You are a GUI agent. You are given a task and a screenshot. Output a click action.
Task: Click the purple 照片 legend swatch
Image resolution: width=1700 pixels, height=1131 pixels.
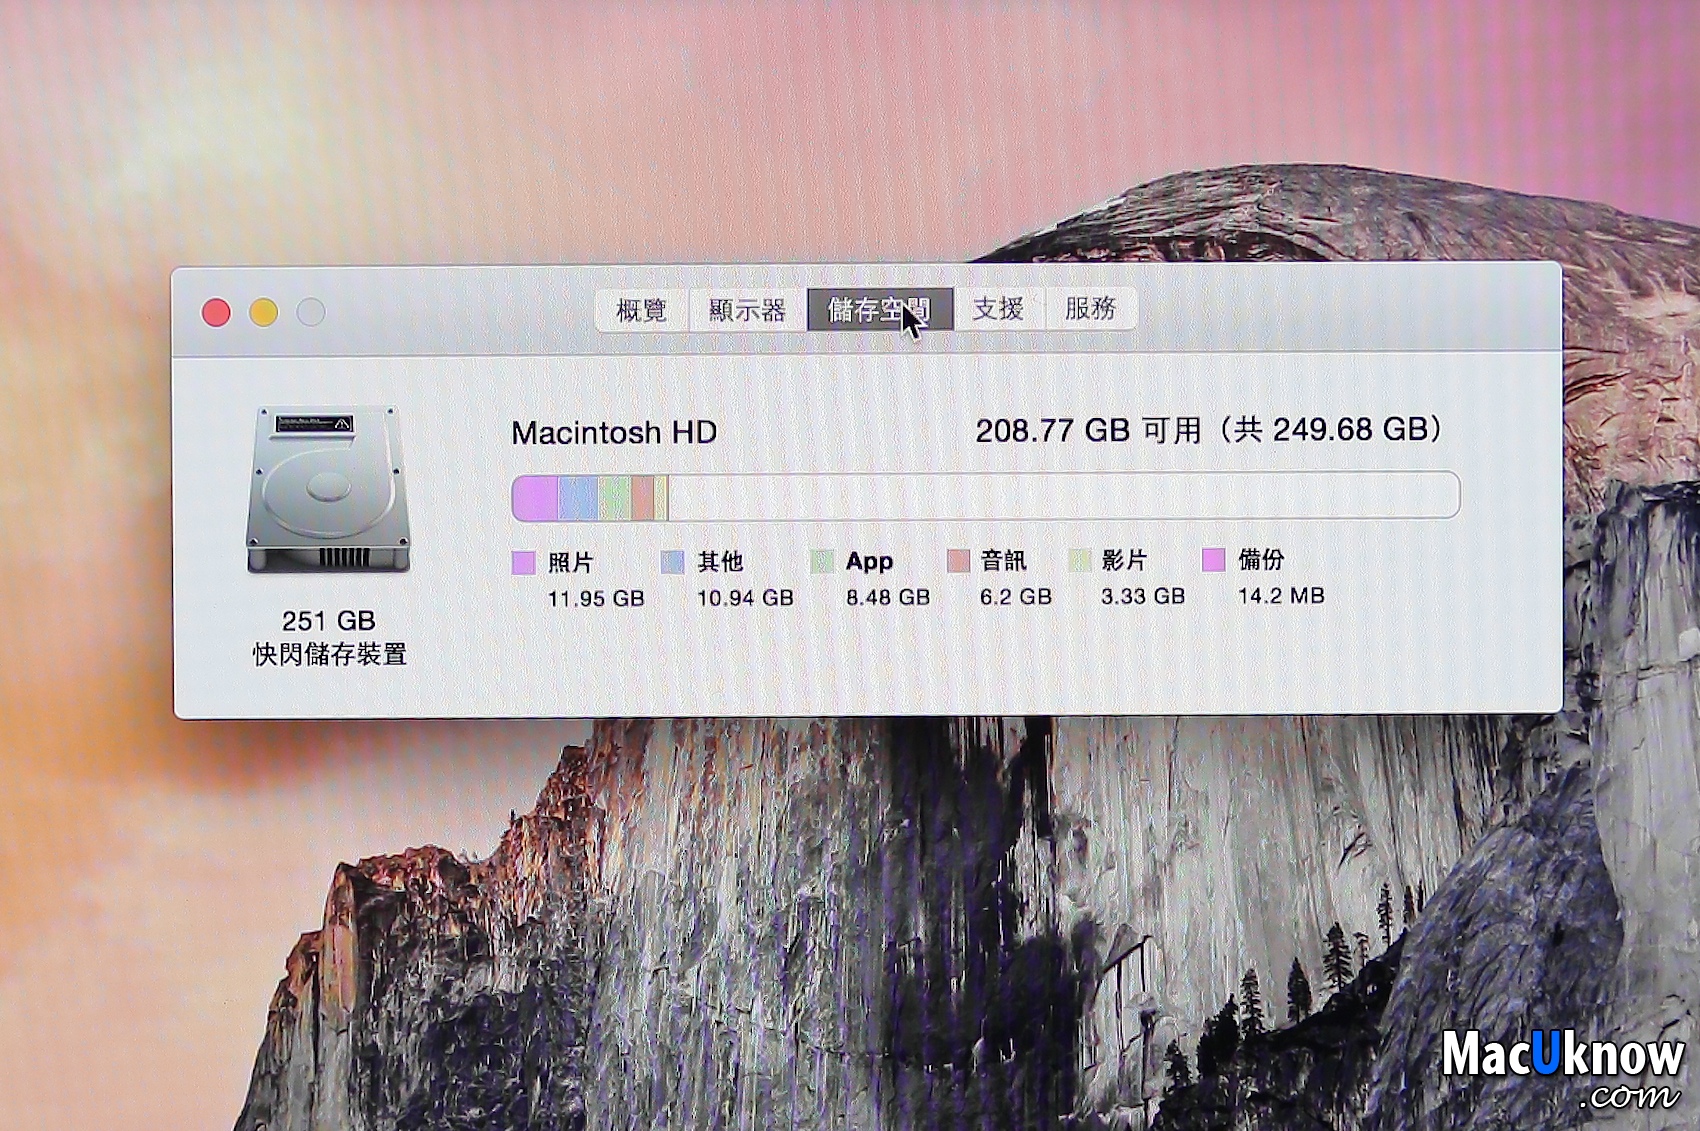(523, 563)
